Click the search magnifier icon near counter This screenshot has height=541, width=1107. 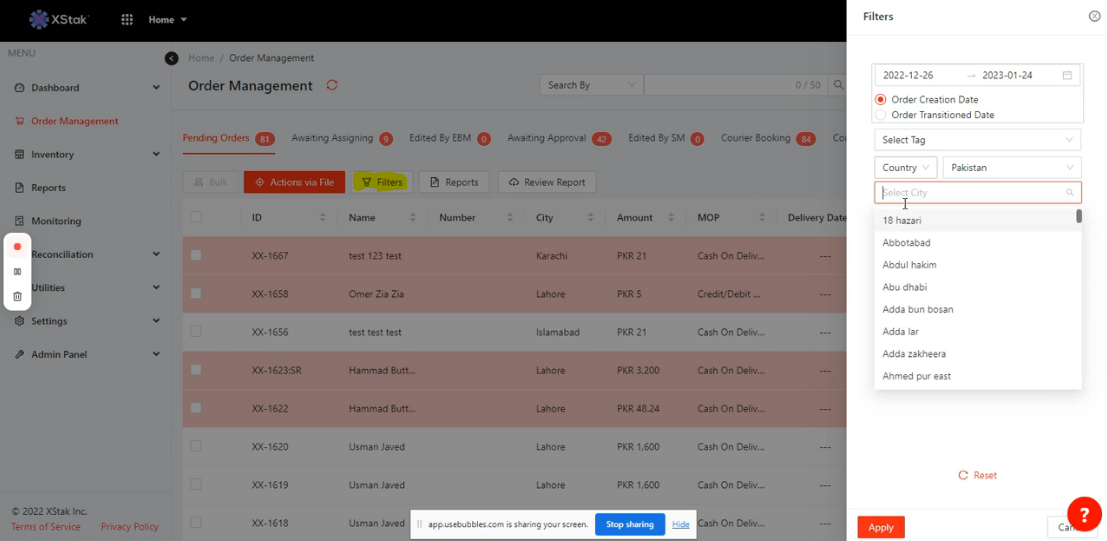click(x=838, y=85)
